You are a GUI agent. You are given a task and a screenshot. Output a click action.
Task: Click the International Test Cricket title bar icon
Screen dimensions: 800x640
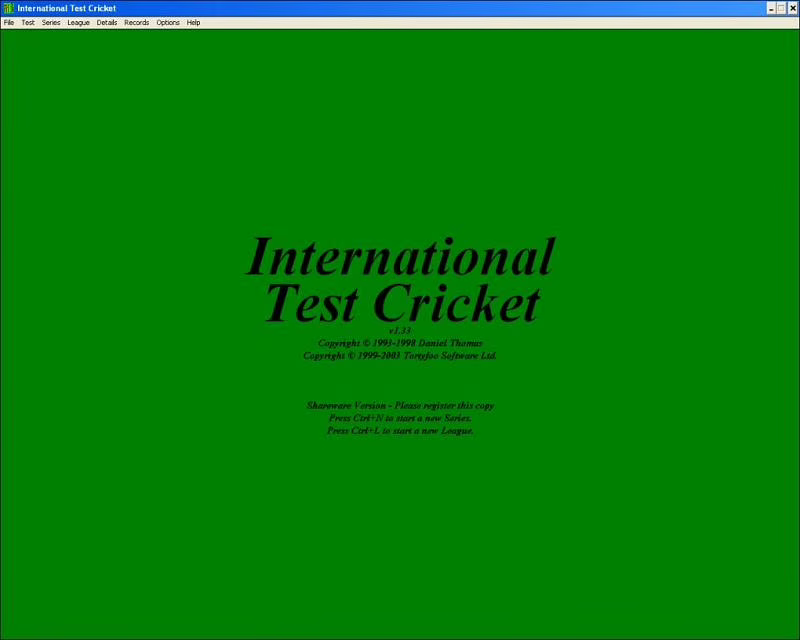coord(8,8)
